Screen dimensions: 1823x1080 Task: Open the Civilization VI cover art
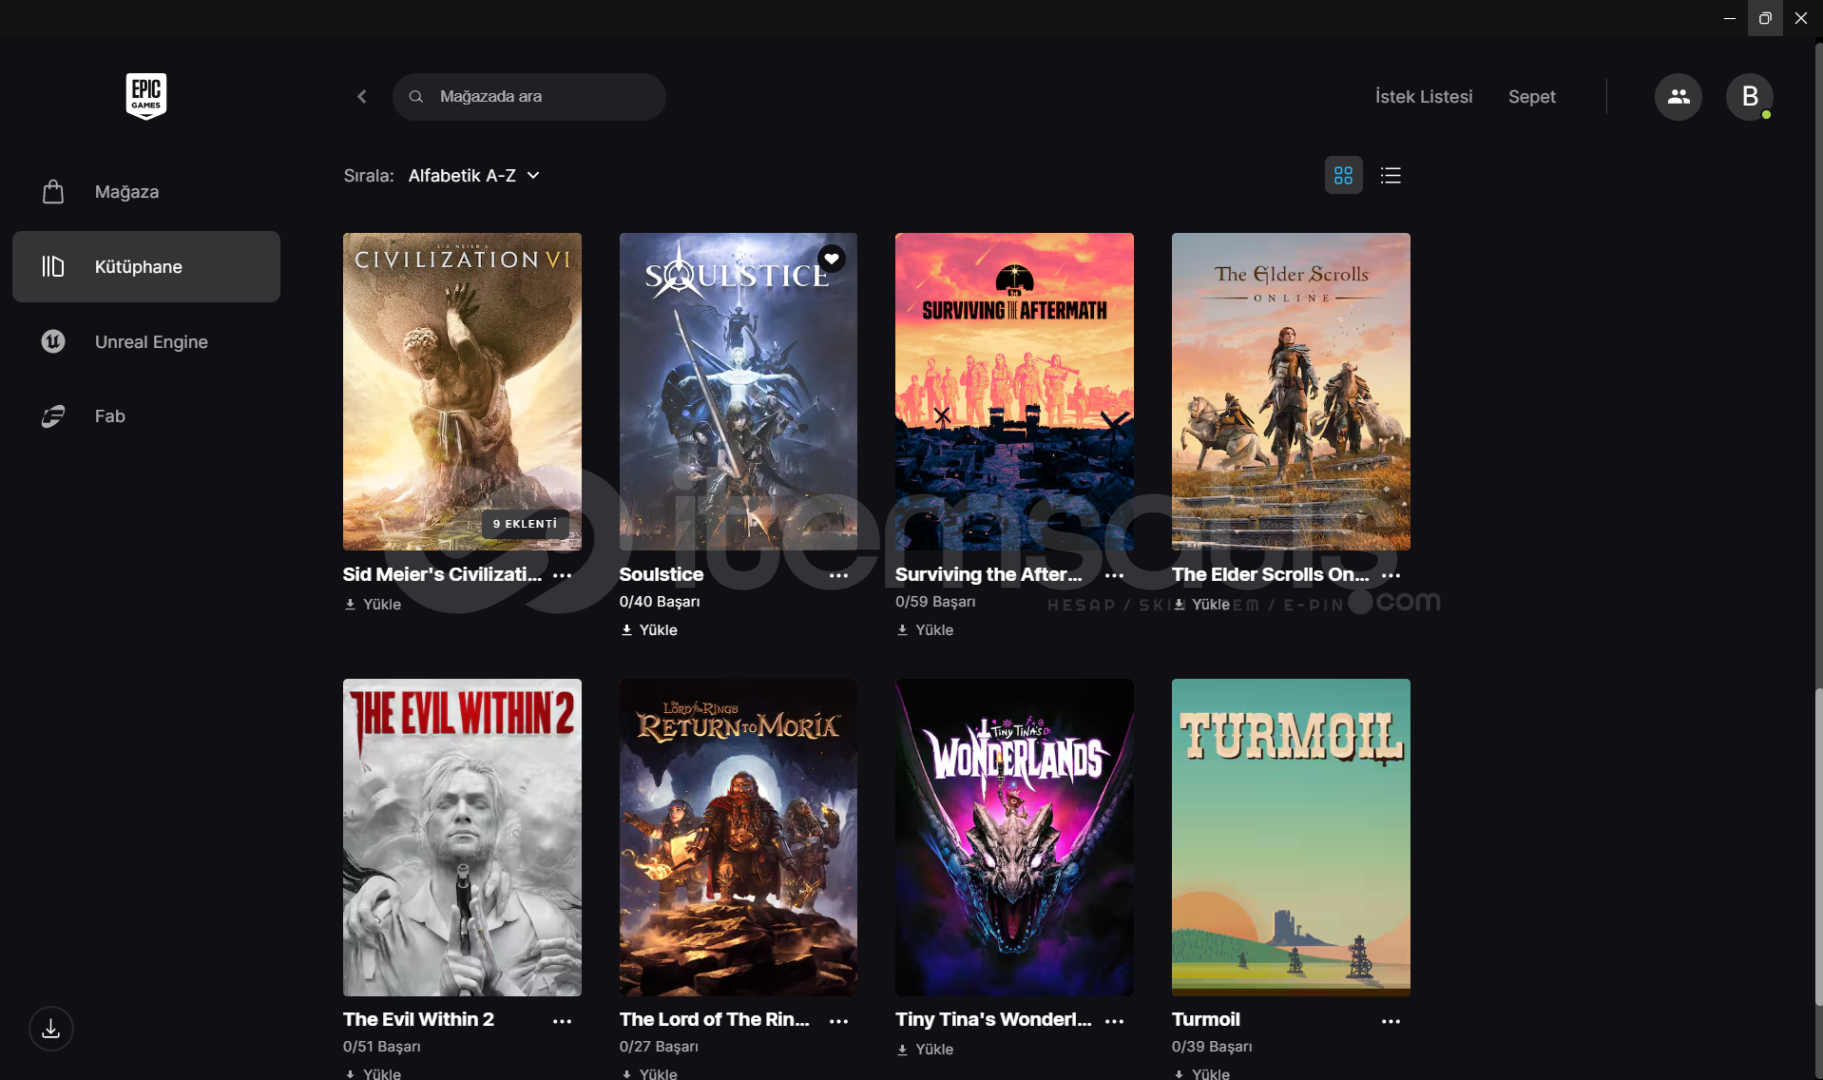pos(462,391)
